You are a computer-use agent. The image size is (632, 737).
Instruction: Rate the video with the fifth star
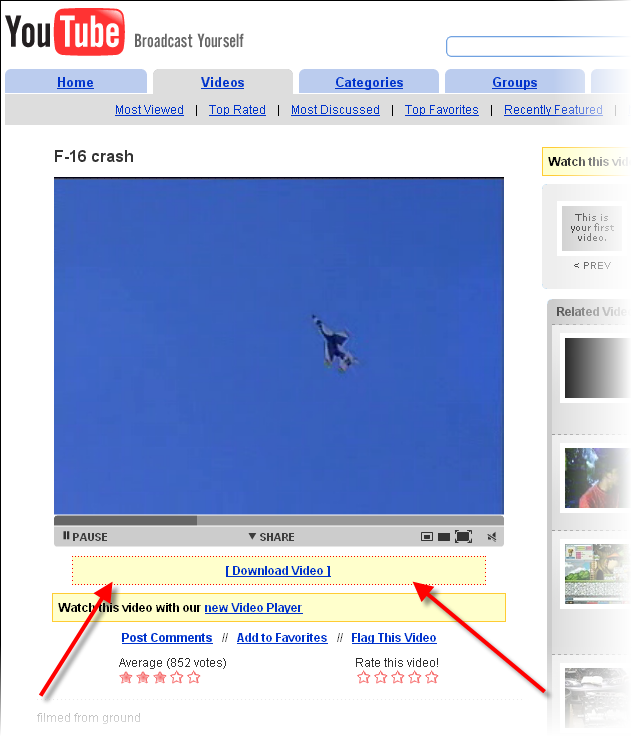point(431,677)
